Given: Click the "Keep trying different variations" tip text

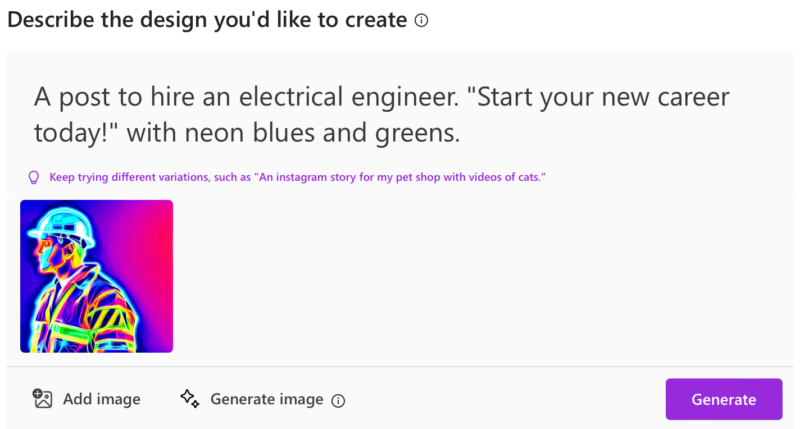Looking at the screenshot, I should click(150, 177).
